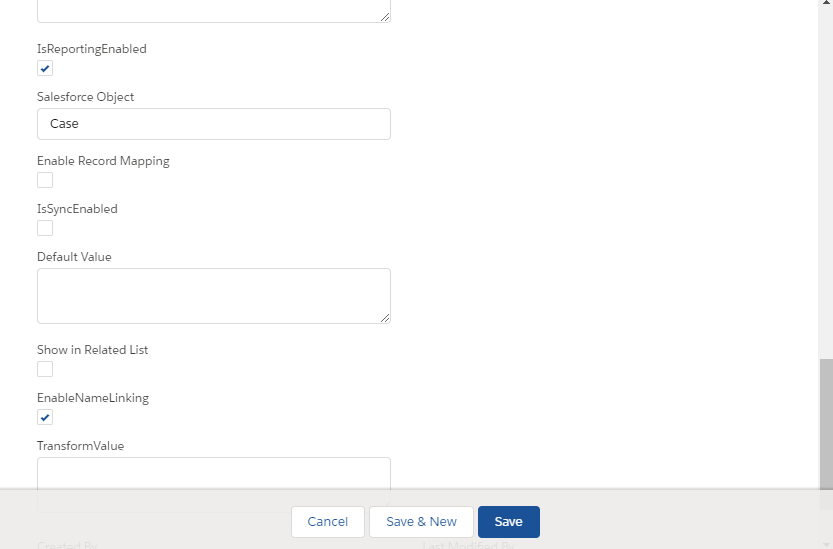Click the scrollbar up arrow
833x549 pixels.
point(826,2)
